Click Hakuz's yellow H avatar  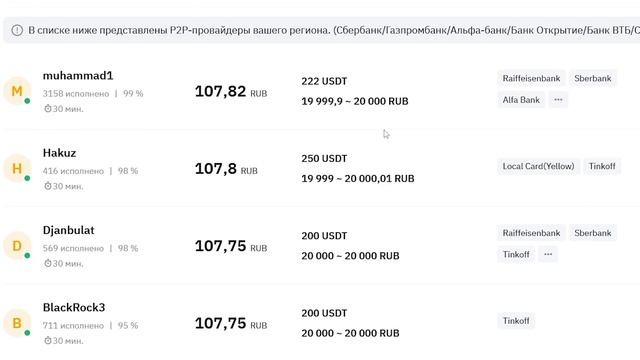[x=17, y=168]
